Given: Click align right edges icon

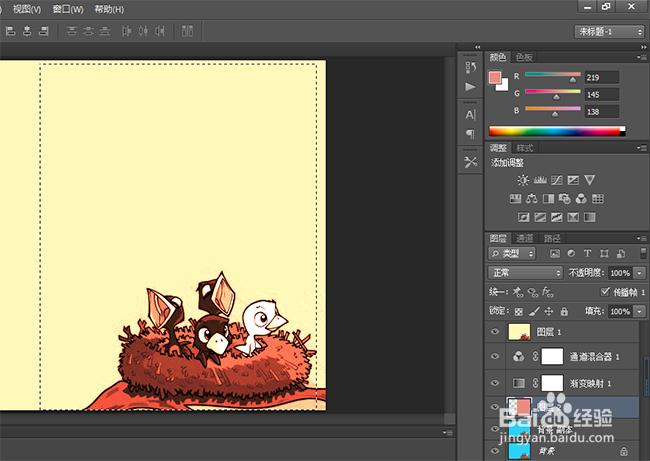Looking at the screenshot, I should tap(44, 31).
